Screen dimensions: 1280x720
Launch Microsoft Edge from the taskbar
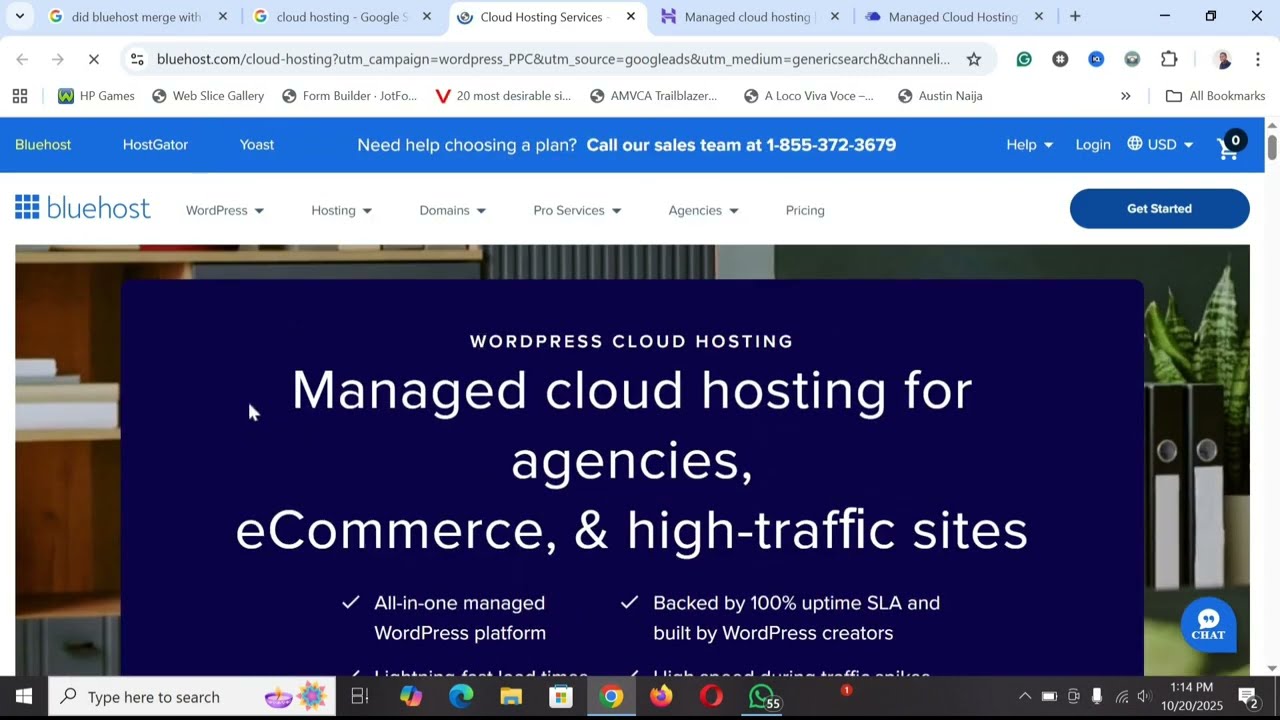pyautogui.click(x=461, y=696)
